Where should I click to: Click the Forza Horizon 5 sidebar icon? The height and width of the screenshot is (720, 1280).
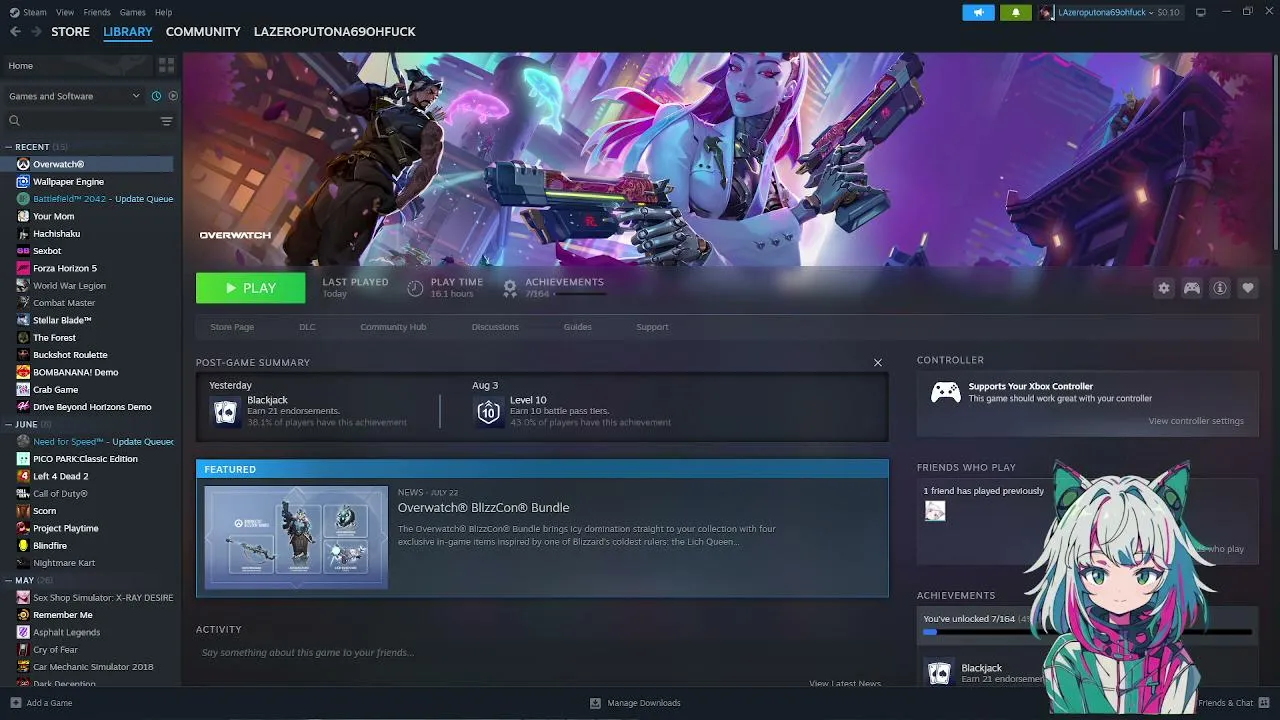point(23,268)
